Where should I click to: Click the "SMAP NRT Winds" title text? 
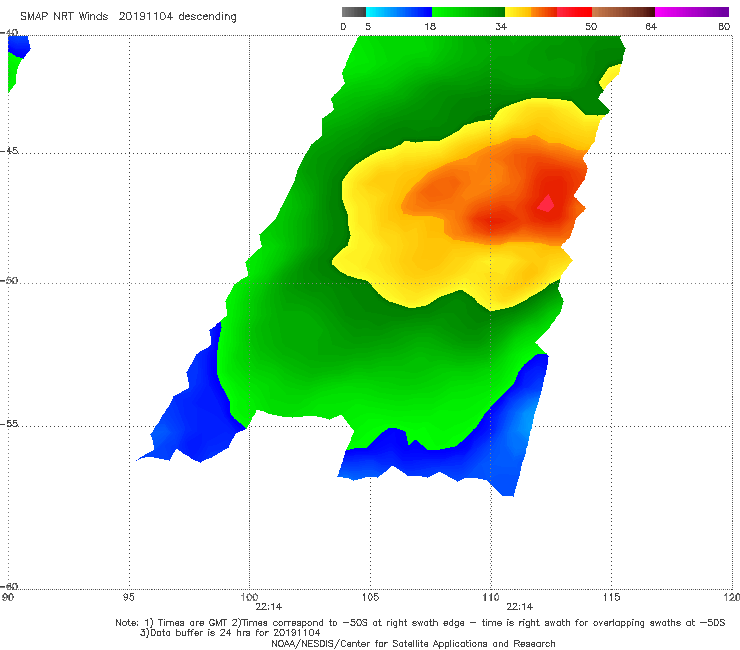[x=64, y=17]
